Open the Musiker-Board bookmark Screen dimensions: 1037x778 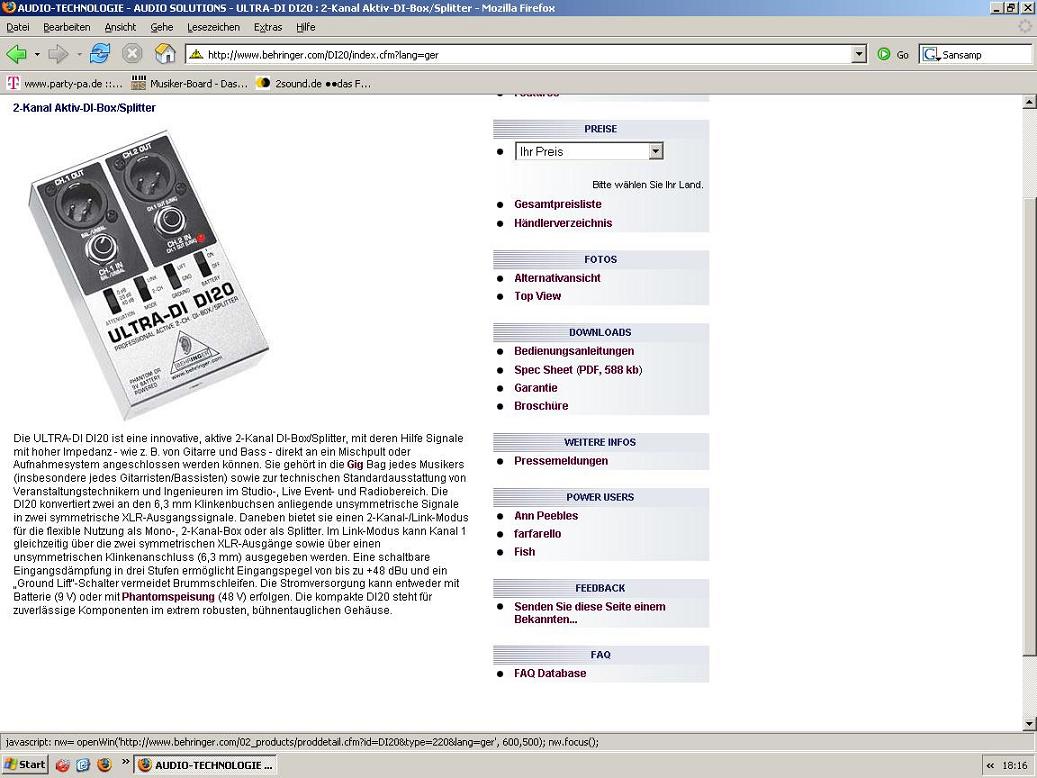pos(189,83)
